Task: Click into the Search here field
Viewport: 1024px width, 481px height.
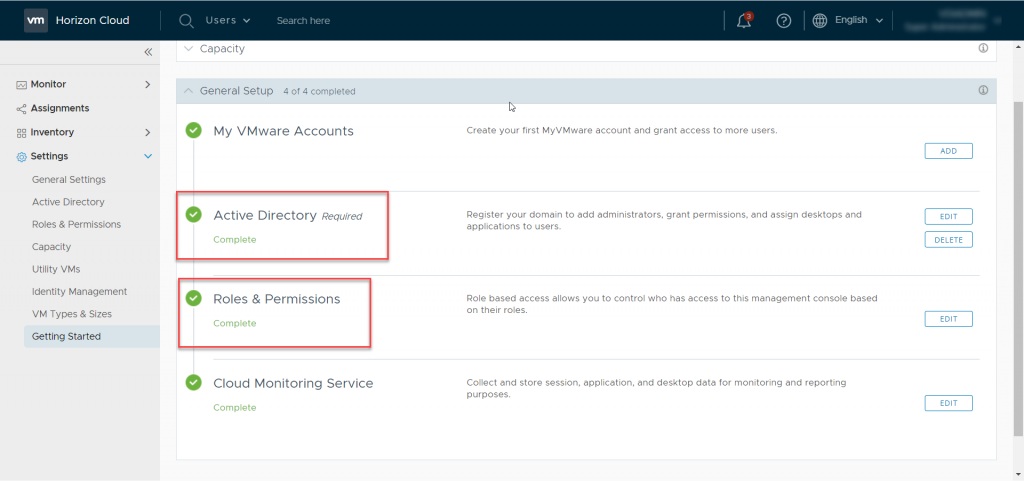Action: tap(303, 21)
